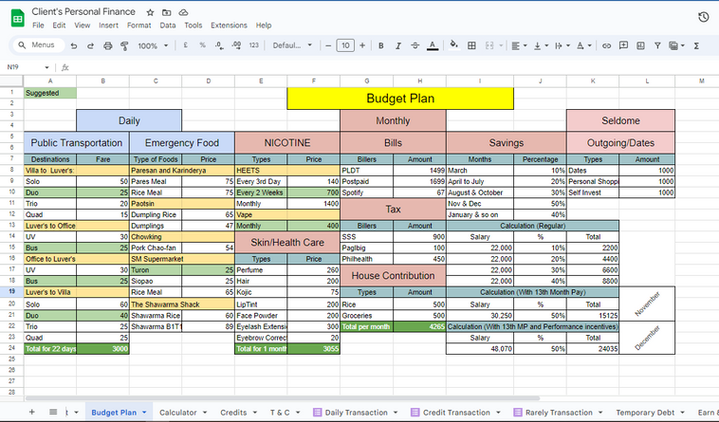Switch to Temporary Debt sheet tab
The height and width of the screenshot is (422, 719).
coord(645,412)
